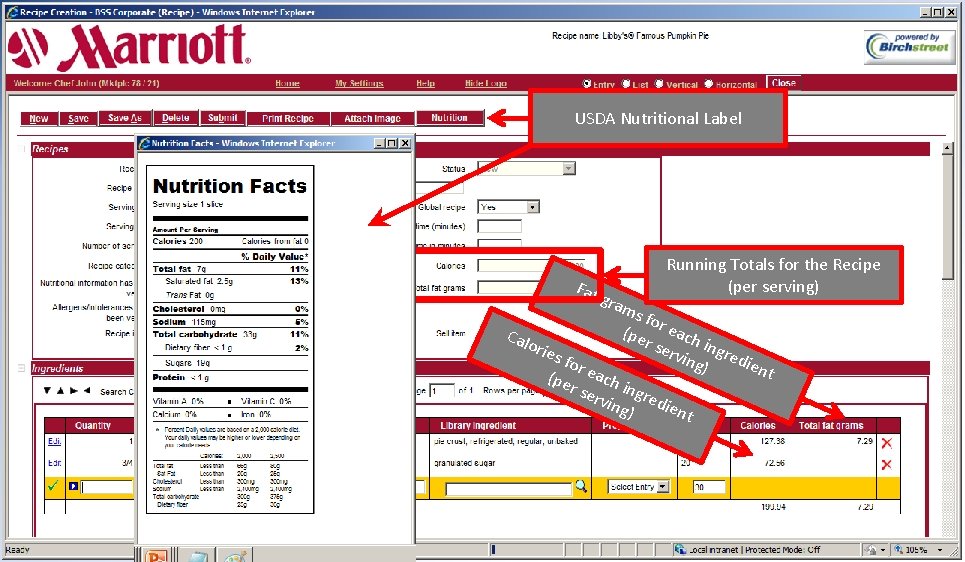
Task: Click pie crust, refrigerated ingredient text
Action: point(505,441)
